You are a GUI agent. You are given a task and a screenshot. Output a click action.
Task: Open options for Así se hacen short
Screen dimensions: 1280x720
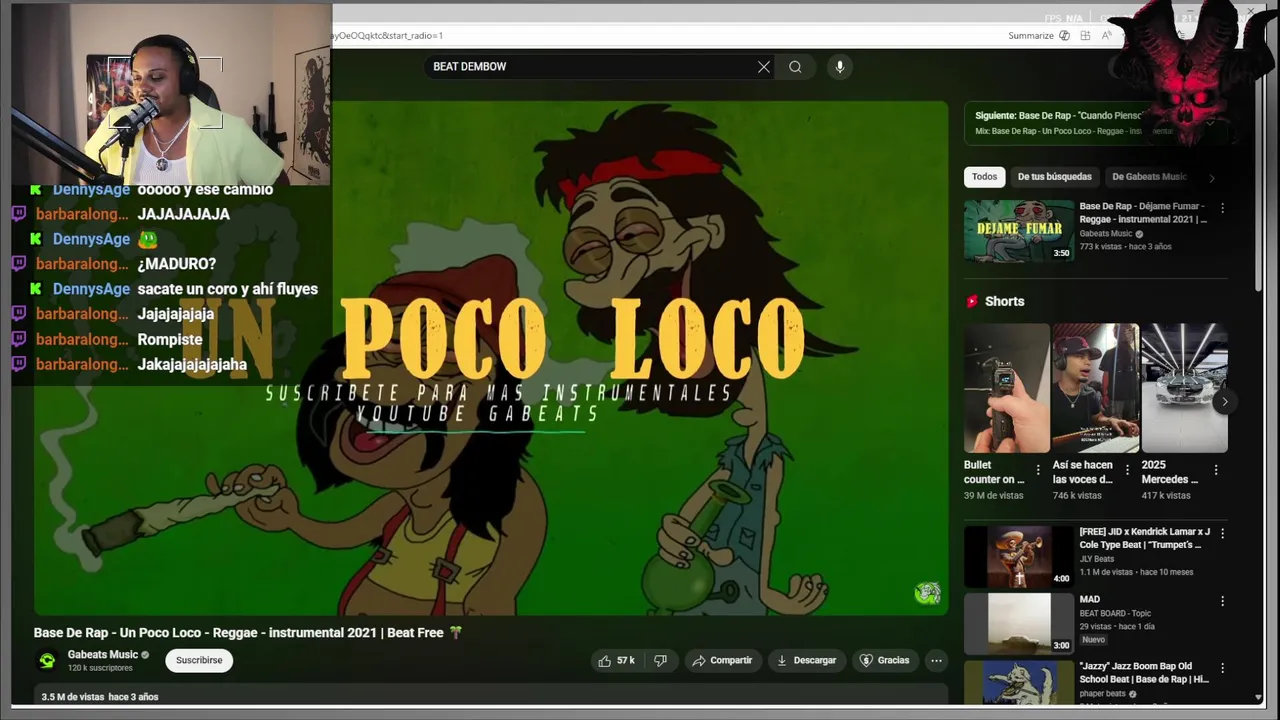(1127, 470)
